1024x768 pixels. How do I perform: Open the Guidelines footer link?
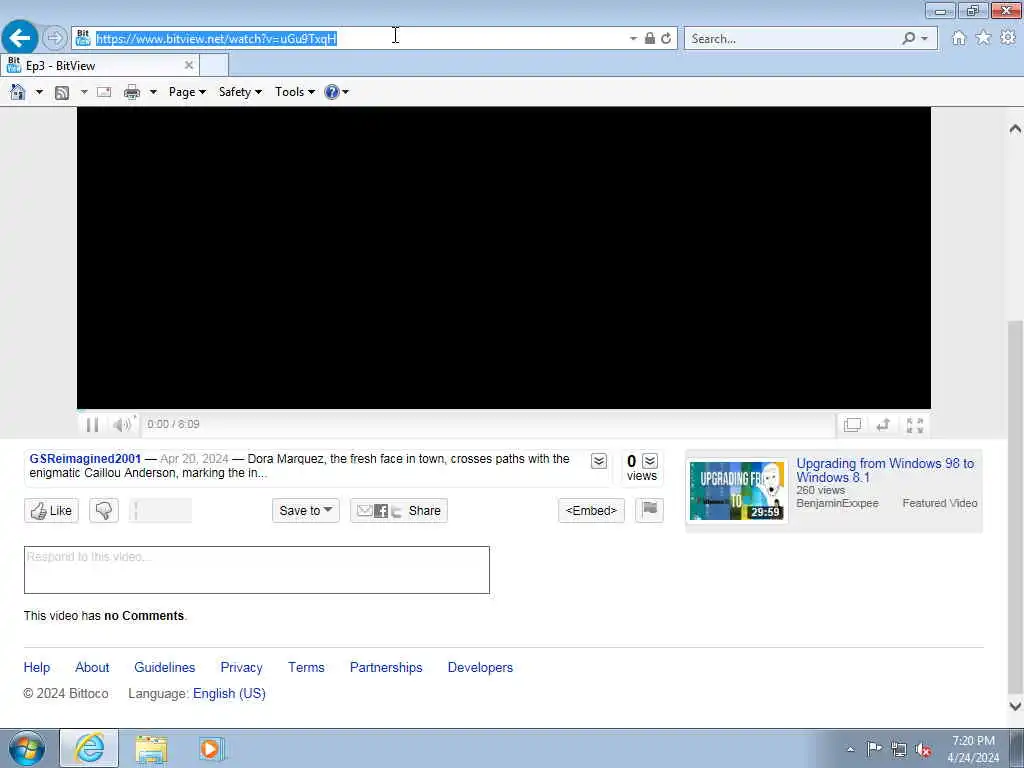point(165,667)
